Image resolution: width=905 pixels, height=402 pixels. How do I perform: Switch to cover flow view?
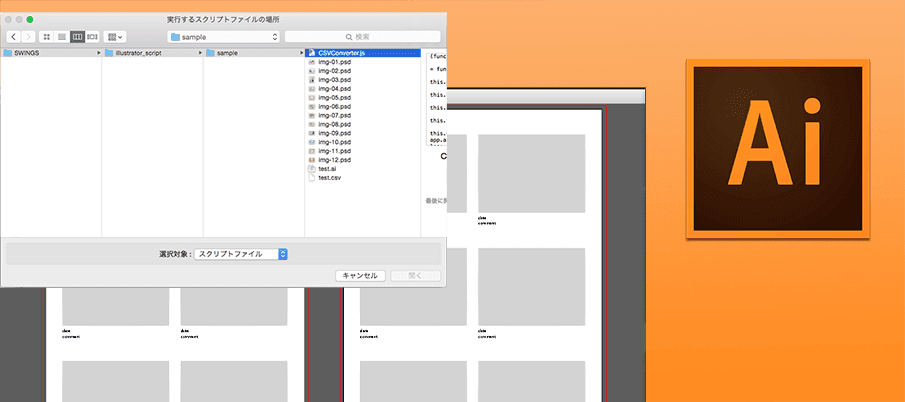point(92,37)
